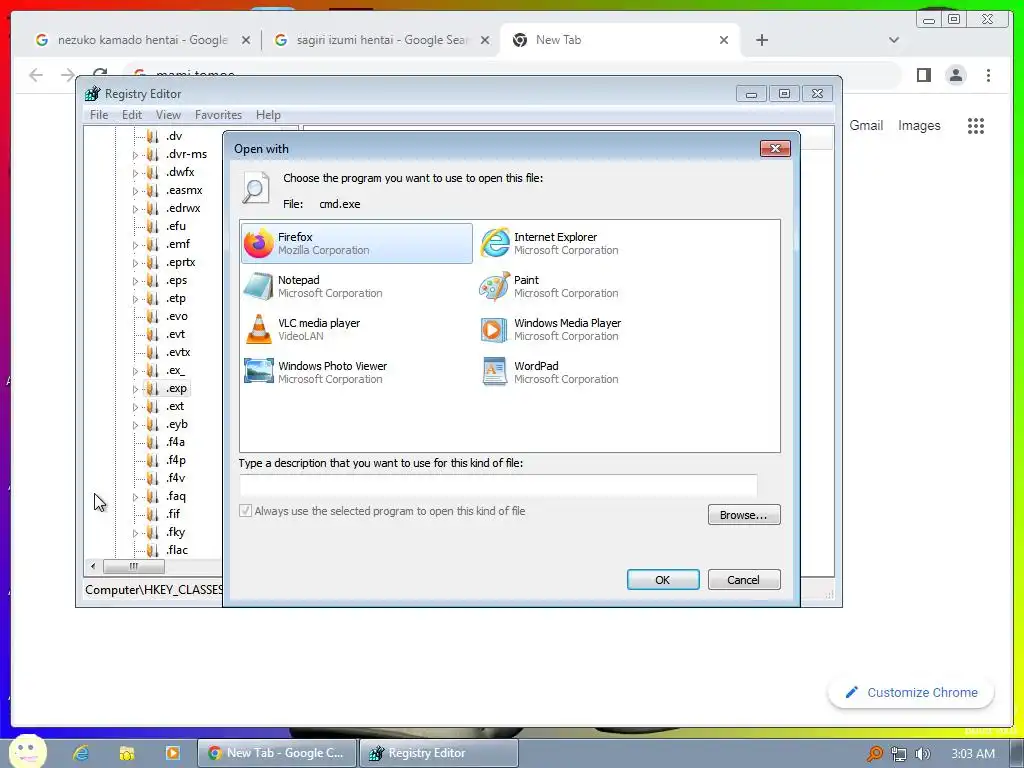The image size is (1024, 768).
Task: Choose WordPad from the list
Action: [549, 373]
